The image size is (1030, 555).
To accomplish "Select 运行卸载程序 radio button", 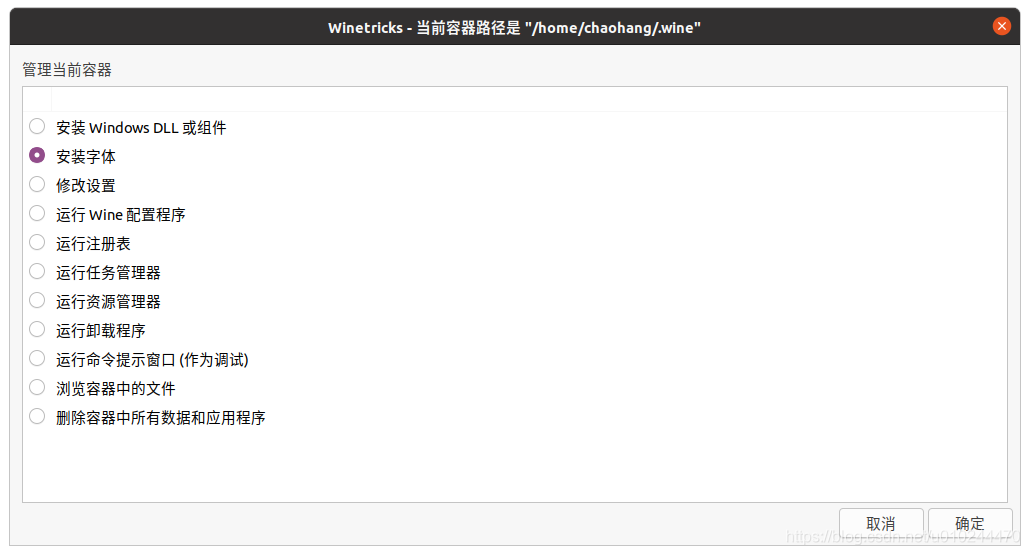I will (37, 329).
